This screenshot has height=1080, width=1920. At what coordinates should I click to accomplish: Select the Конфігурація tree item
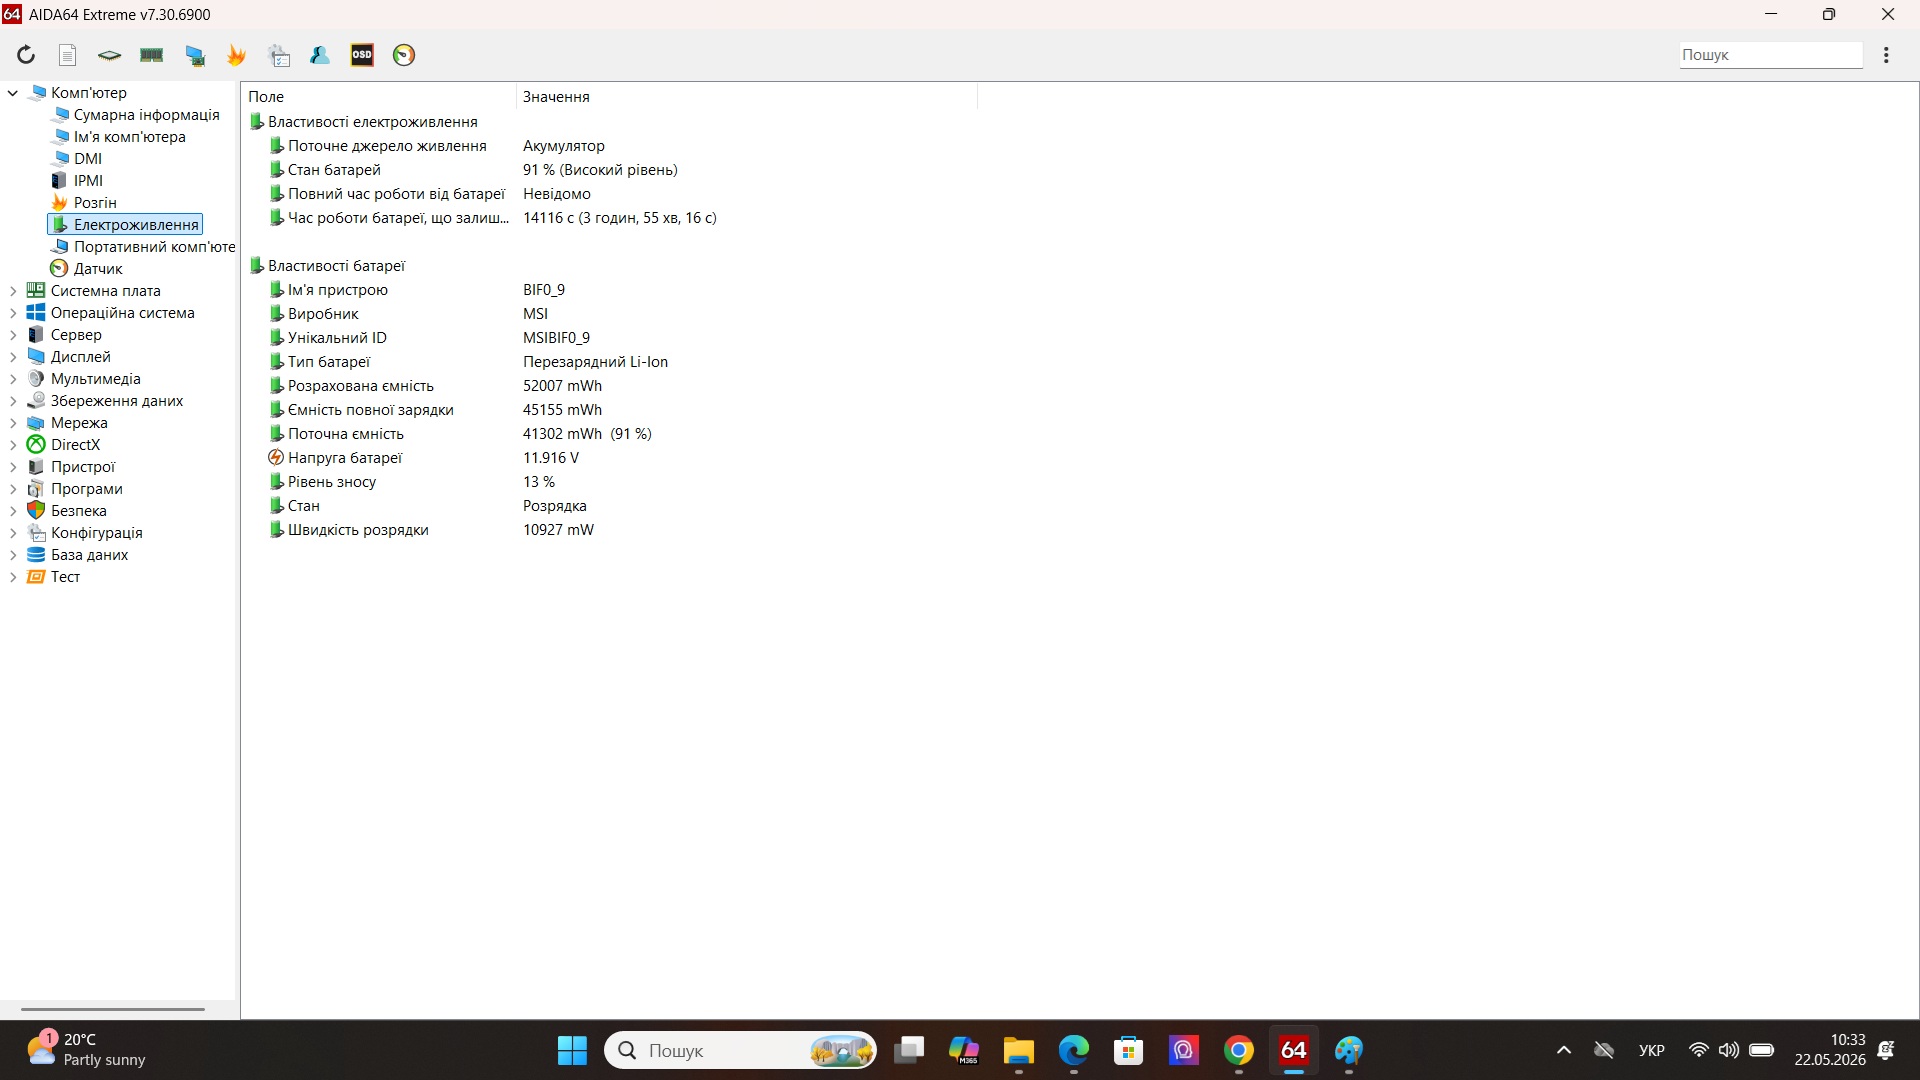[97, 533]
